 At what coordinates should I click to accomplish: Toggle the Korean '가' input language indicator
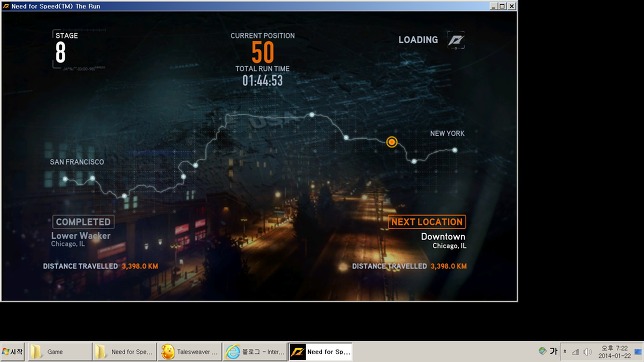point(554,351)
